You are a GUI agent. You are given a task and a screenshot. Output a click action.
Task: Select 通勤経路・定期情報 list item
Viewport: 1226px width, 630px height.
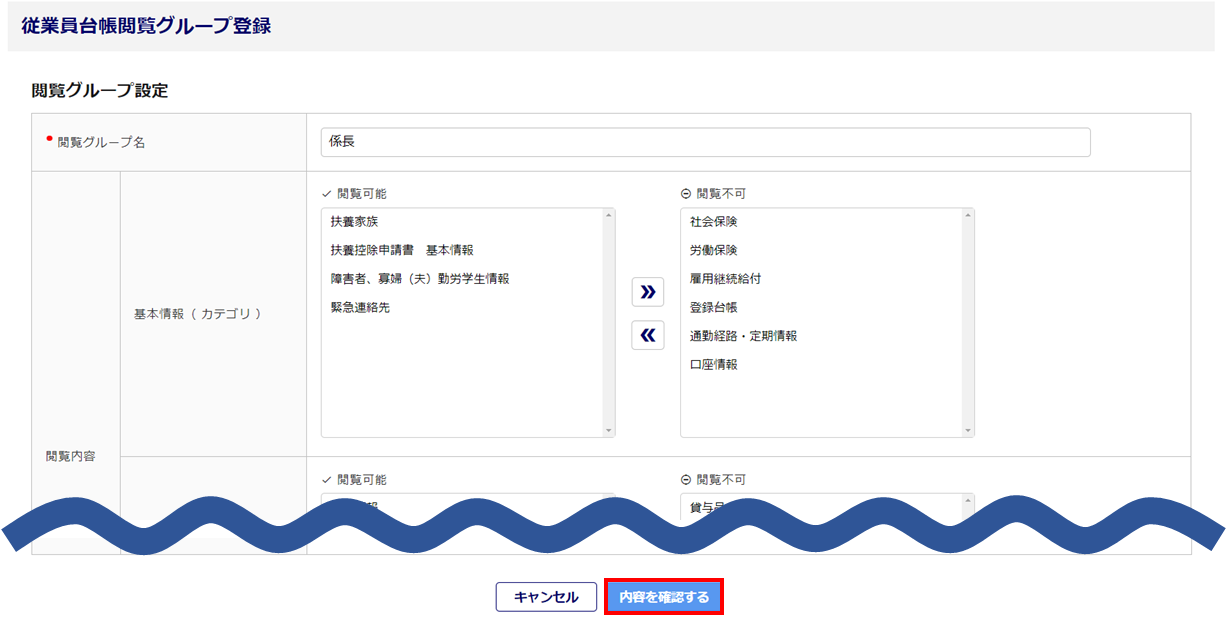743,336
